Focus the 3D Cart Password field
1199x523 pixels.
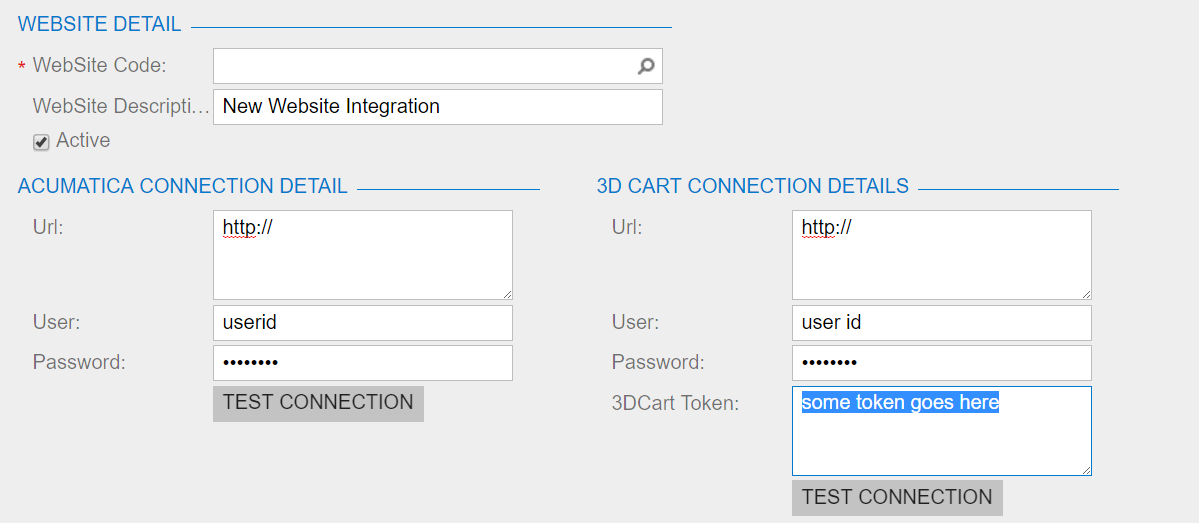[941, 363]
